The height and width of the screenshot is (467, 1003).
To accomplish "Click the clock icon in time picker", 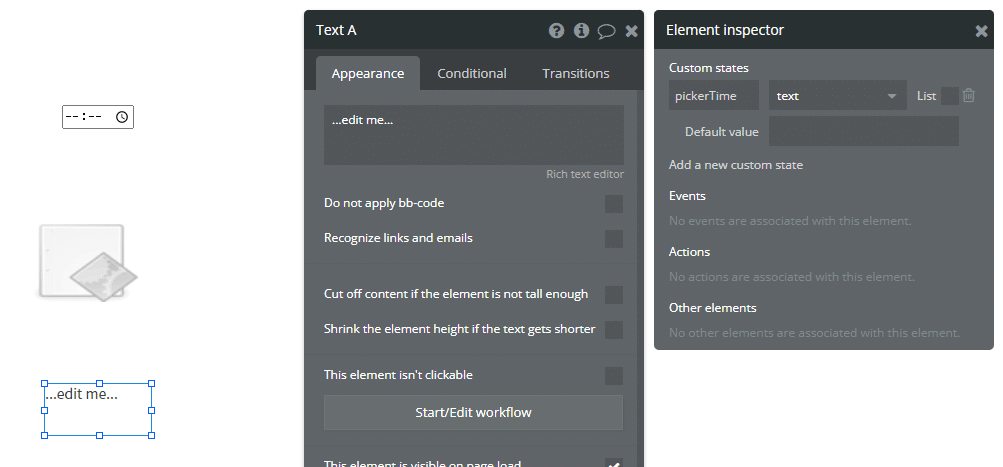I will [122, 117].
